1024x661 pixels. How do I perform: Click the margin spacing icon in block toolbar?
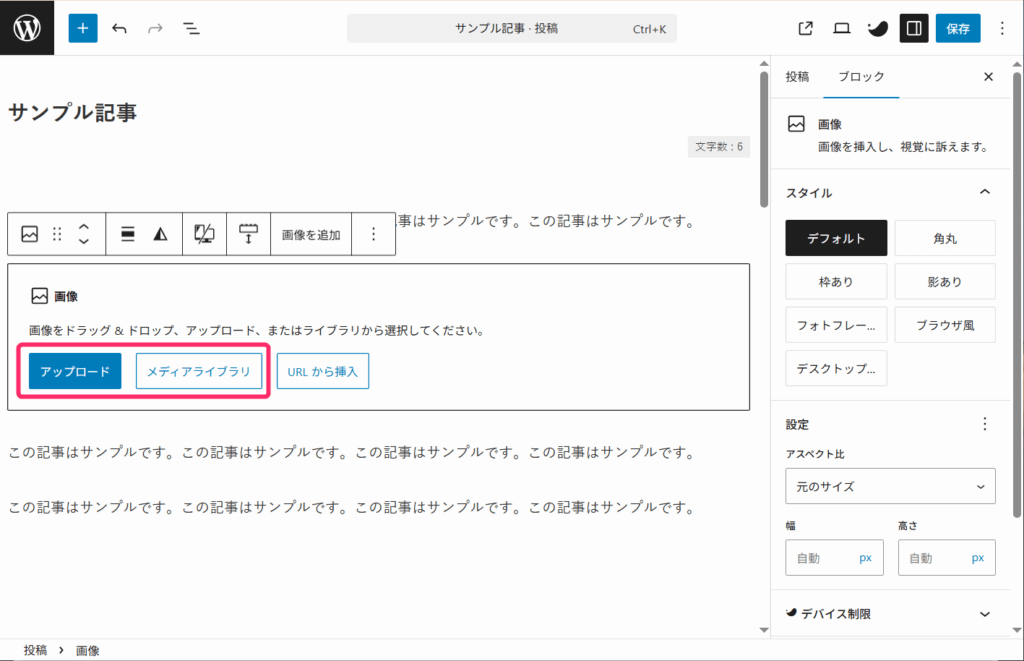248,234
